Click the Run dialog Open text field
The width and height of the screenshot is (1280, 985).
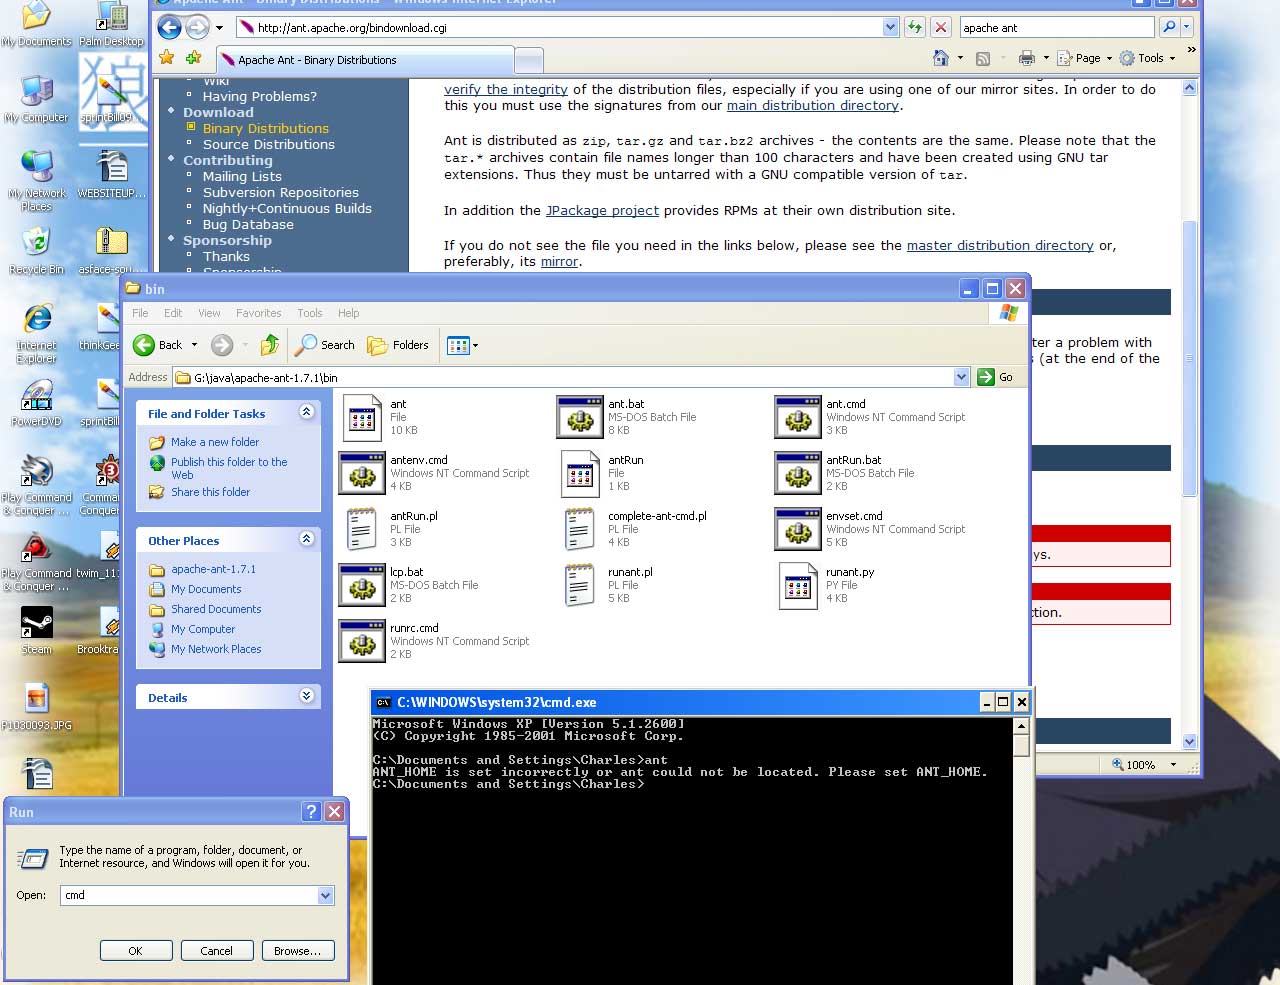(x=190, y=896)
